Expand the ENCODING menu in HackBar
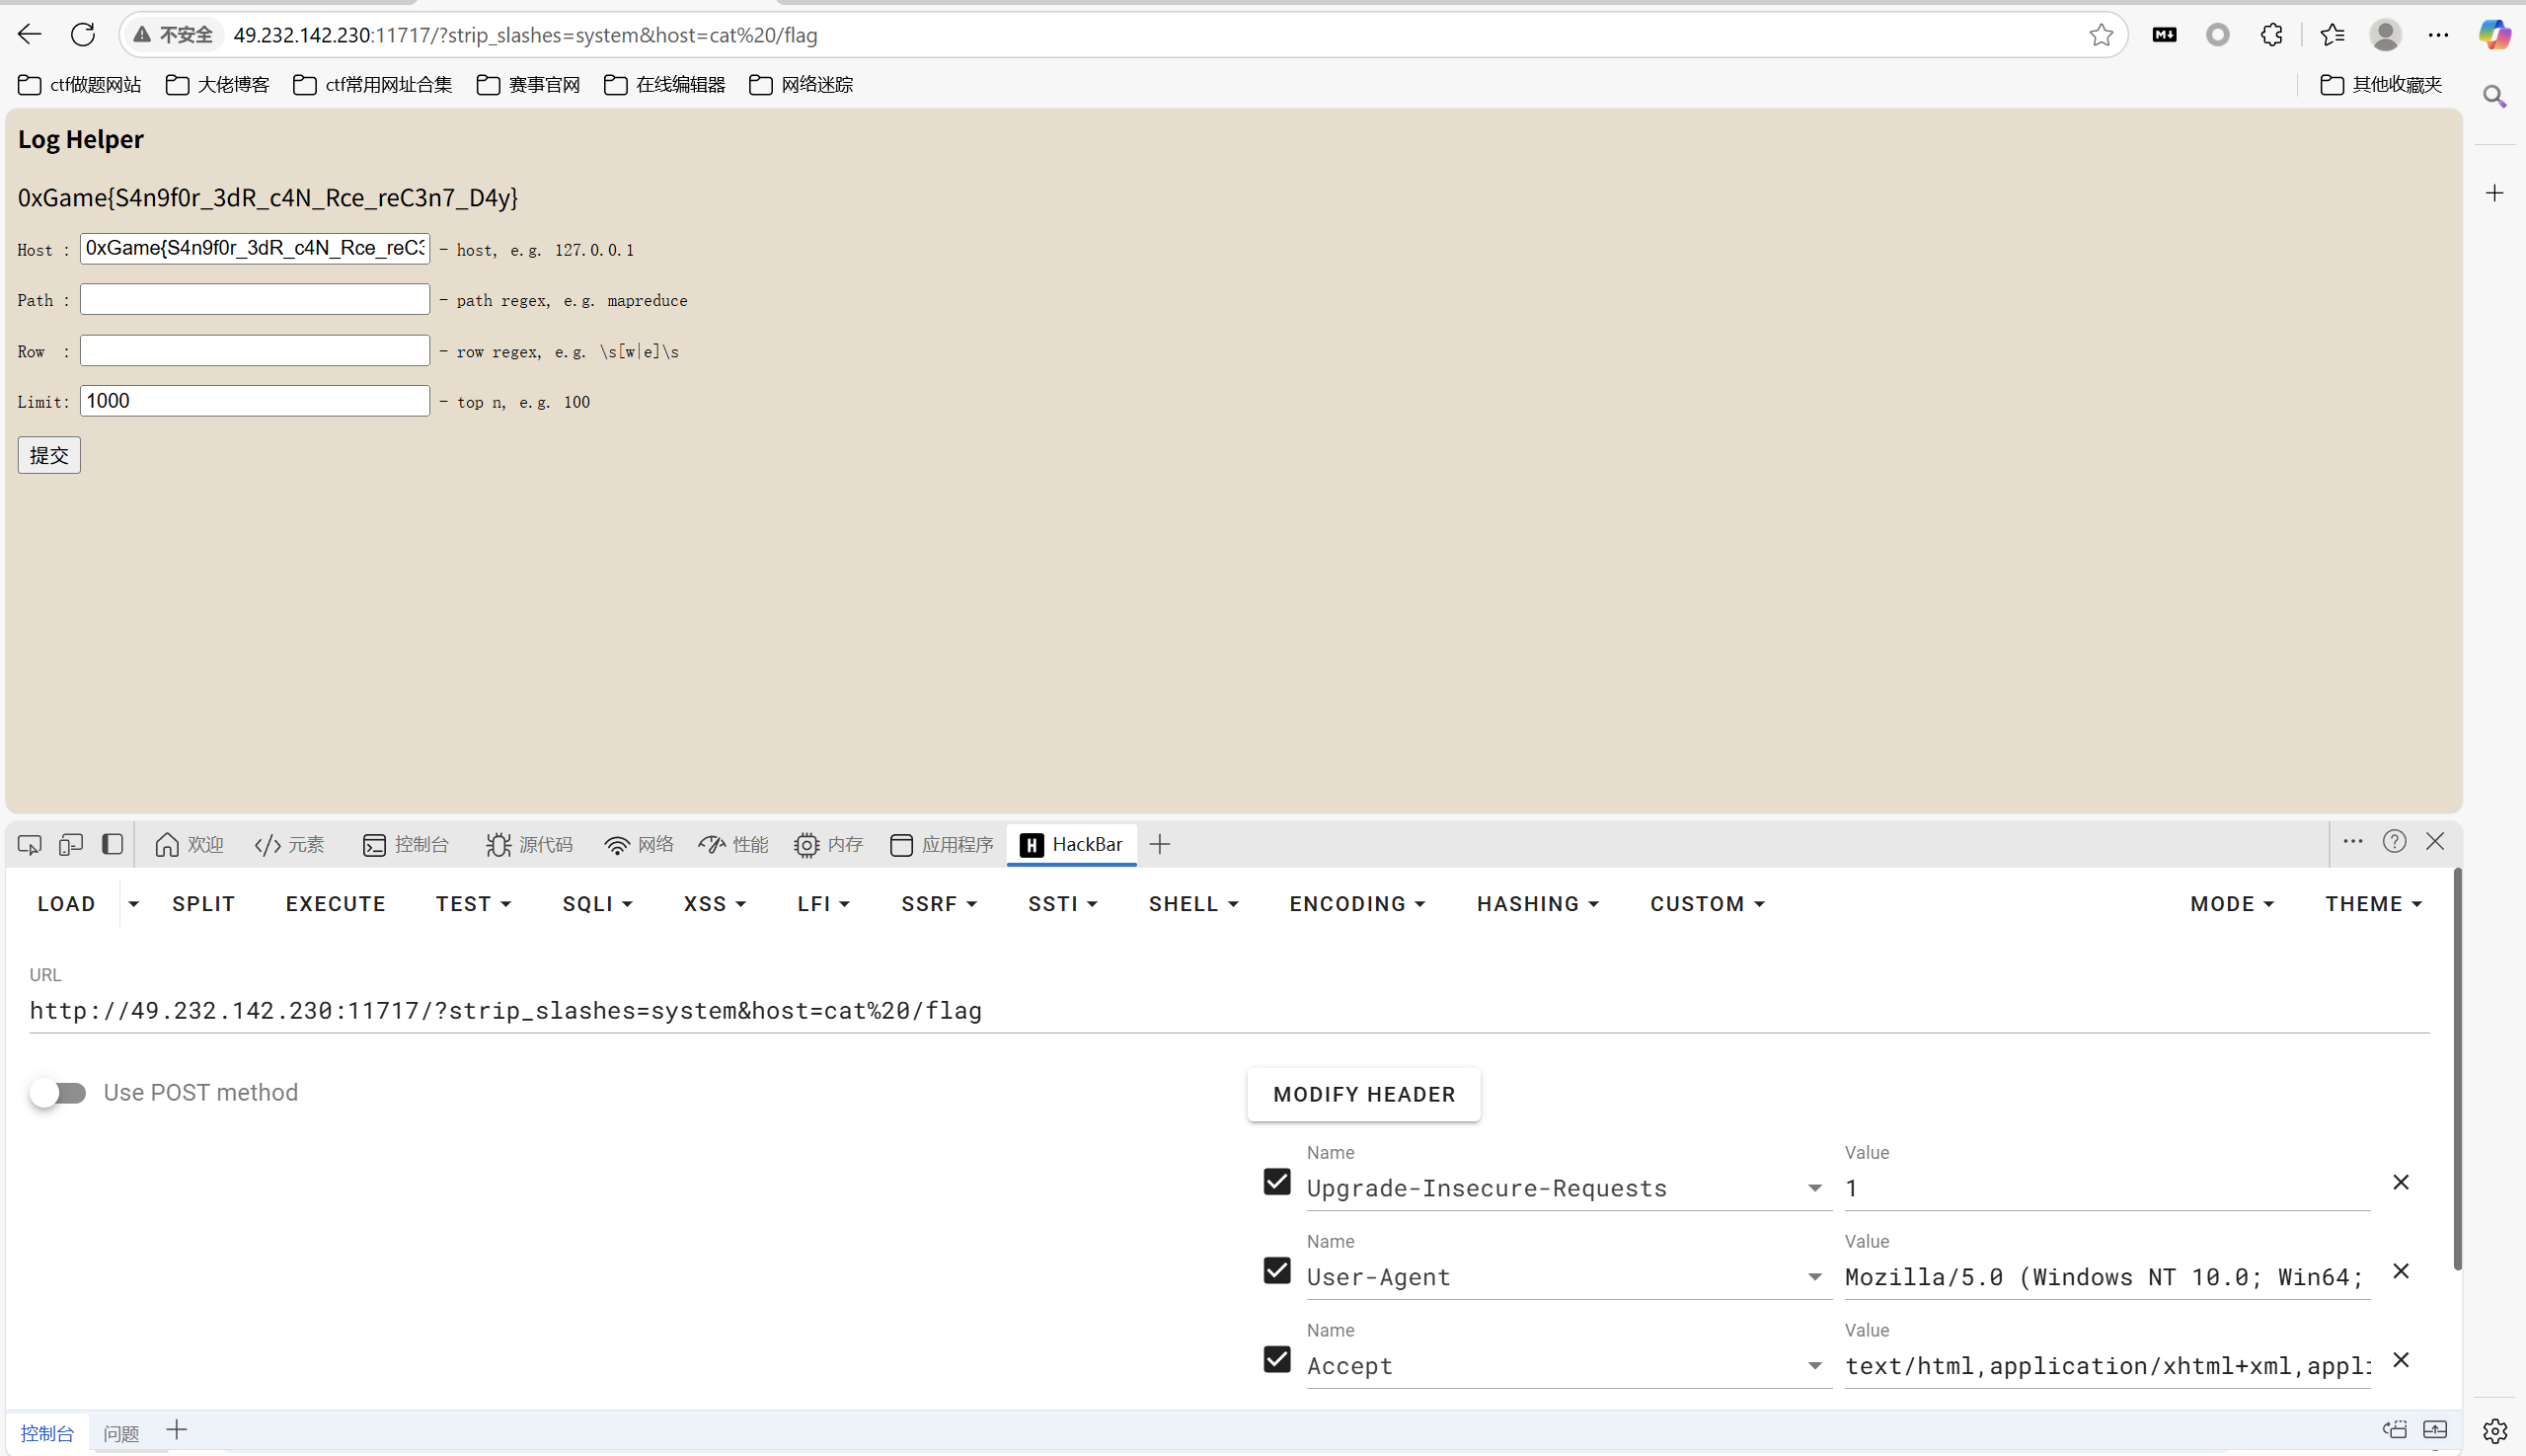Image resolution: width=2526 pixels, height=1456 pixels. 1357,904
